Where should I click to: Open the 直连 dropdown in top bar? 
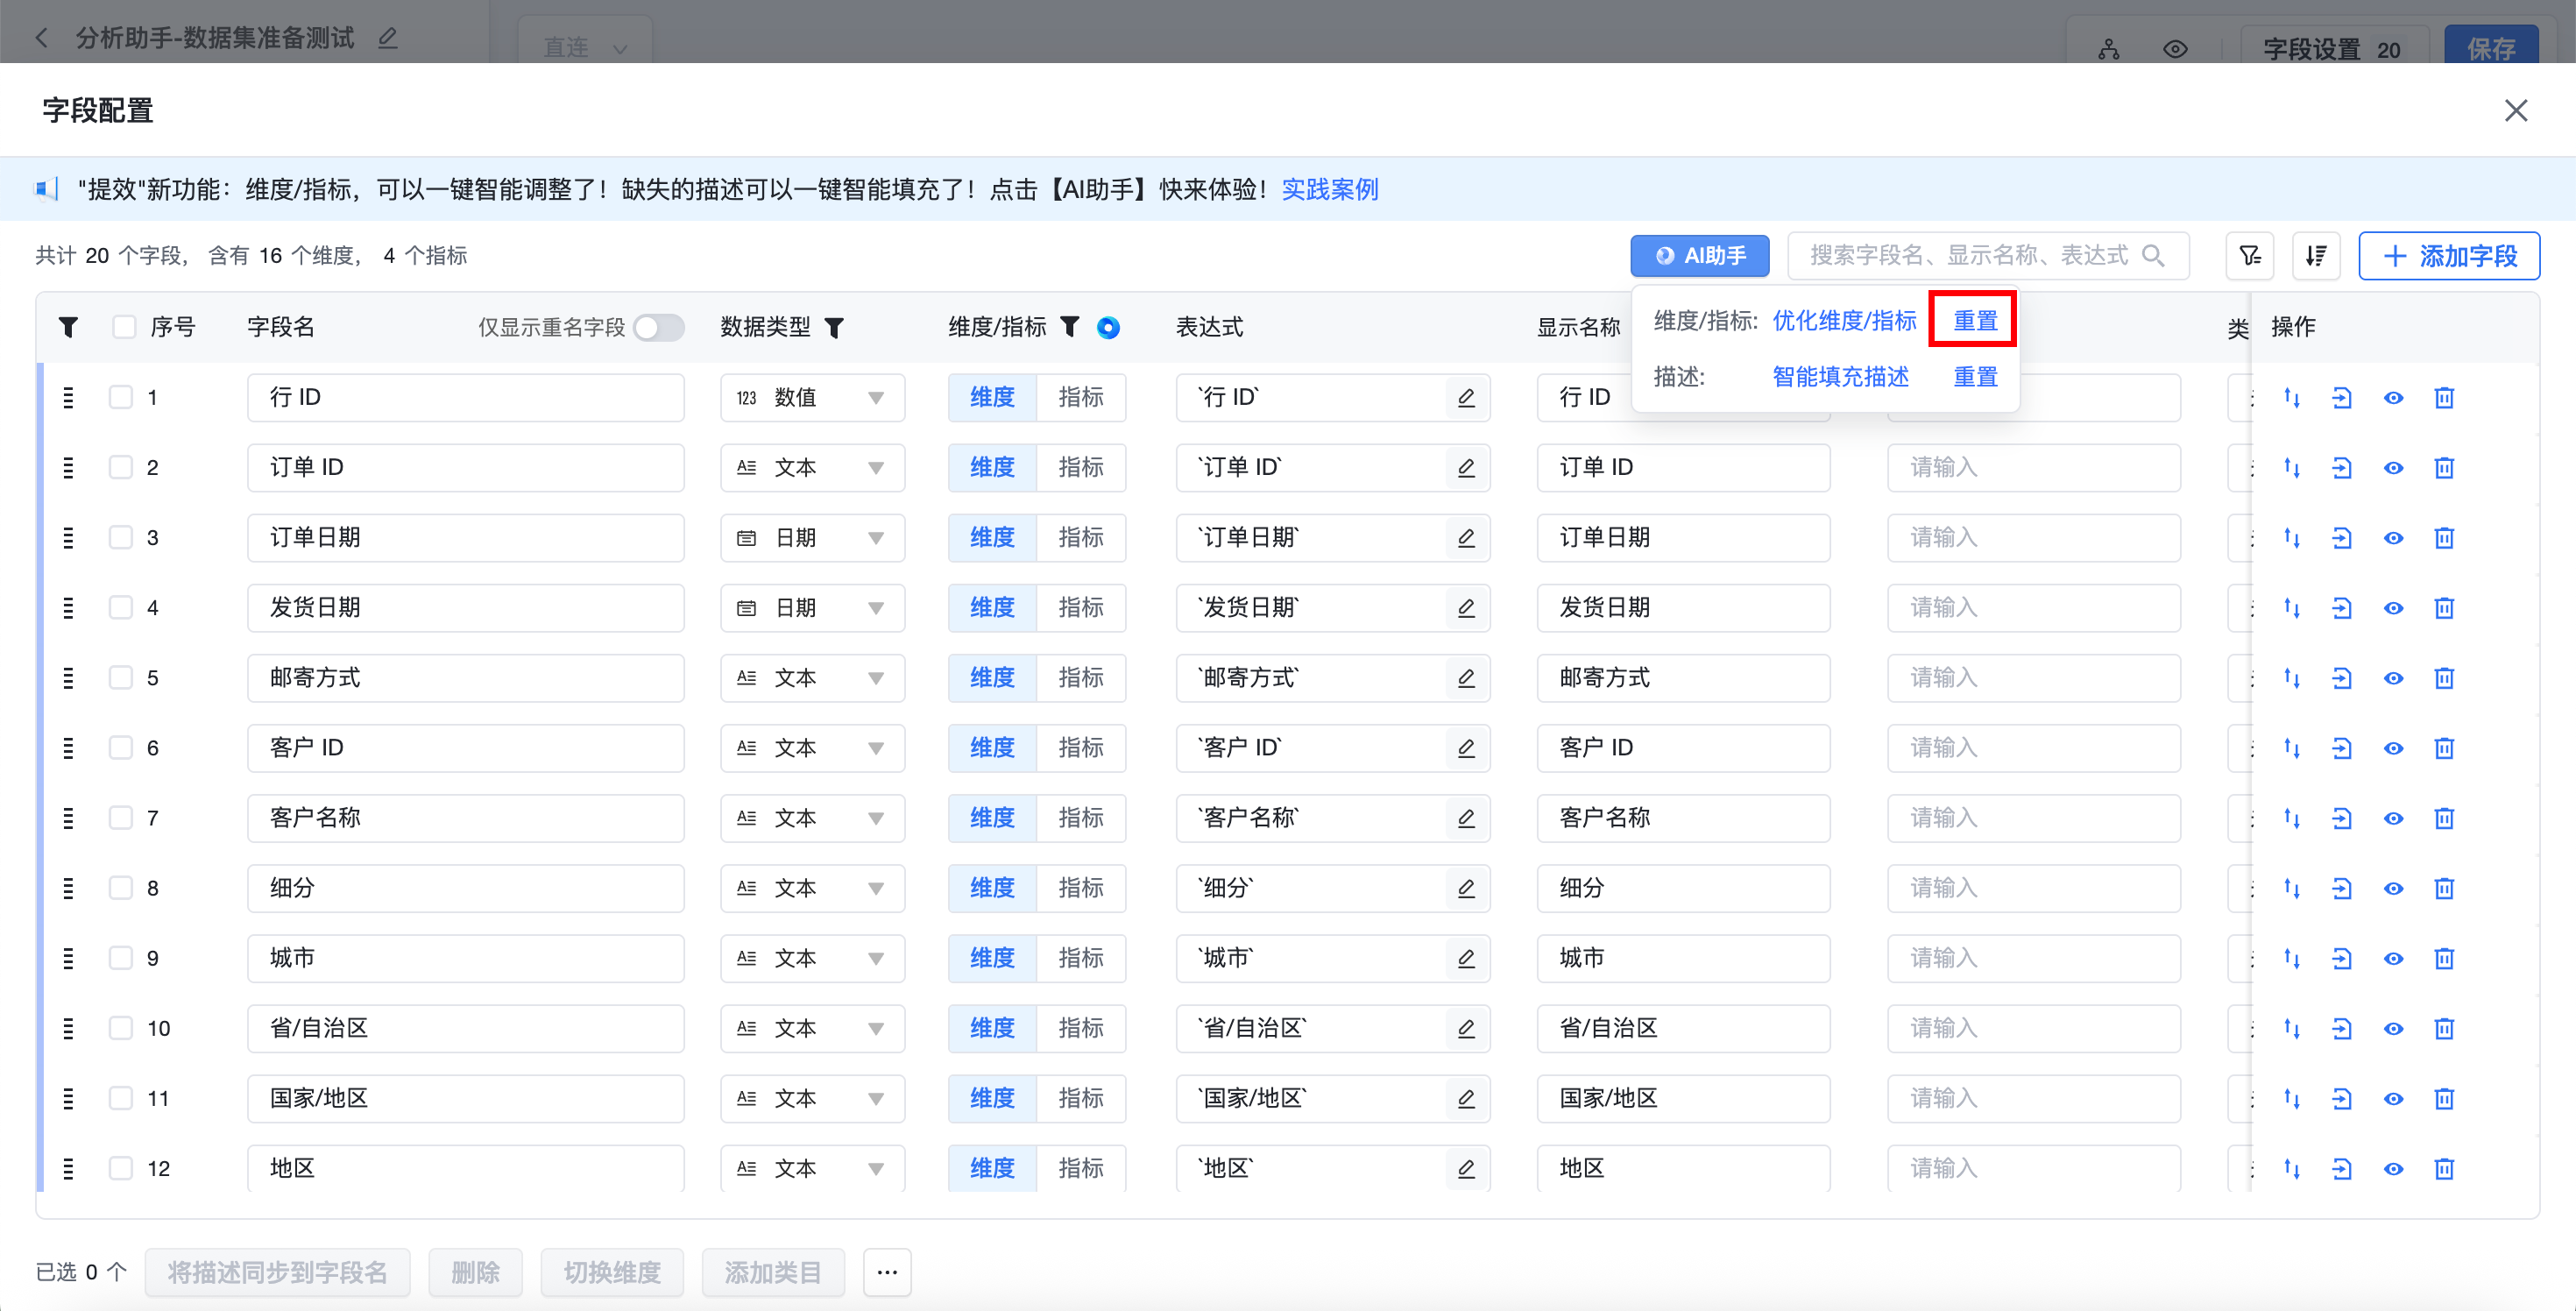pyautogui.click(x=585, y=46)
